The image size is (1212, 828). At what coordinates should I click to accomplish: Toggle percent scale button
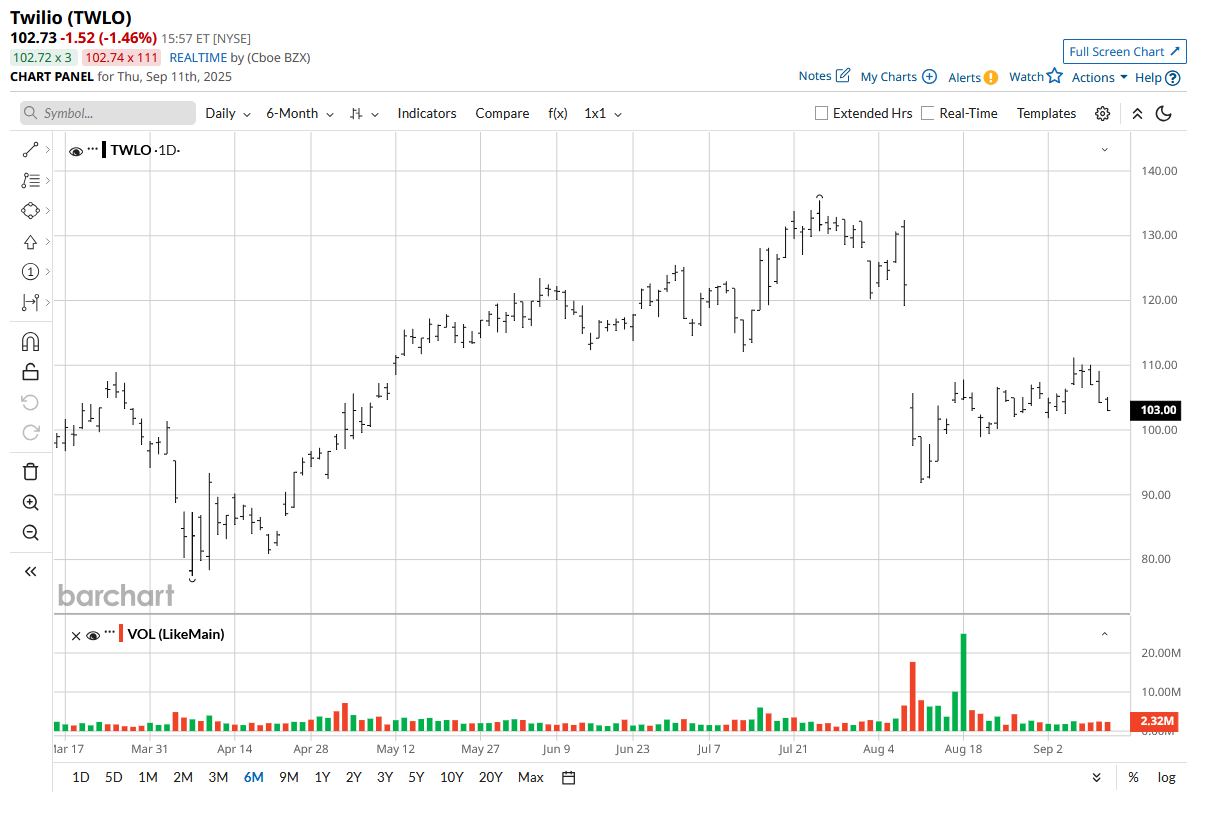(1133, 777)
